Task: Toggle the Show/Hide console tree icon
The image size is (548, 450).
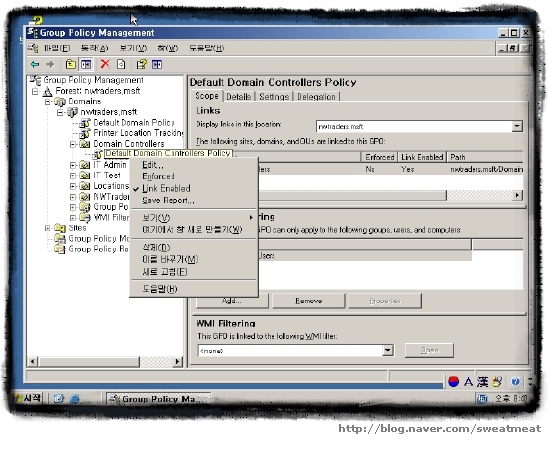Action: pyautogui.click(x=86, y=64)
